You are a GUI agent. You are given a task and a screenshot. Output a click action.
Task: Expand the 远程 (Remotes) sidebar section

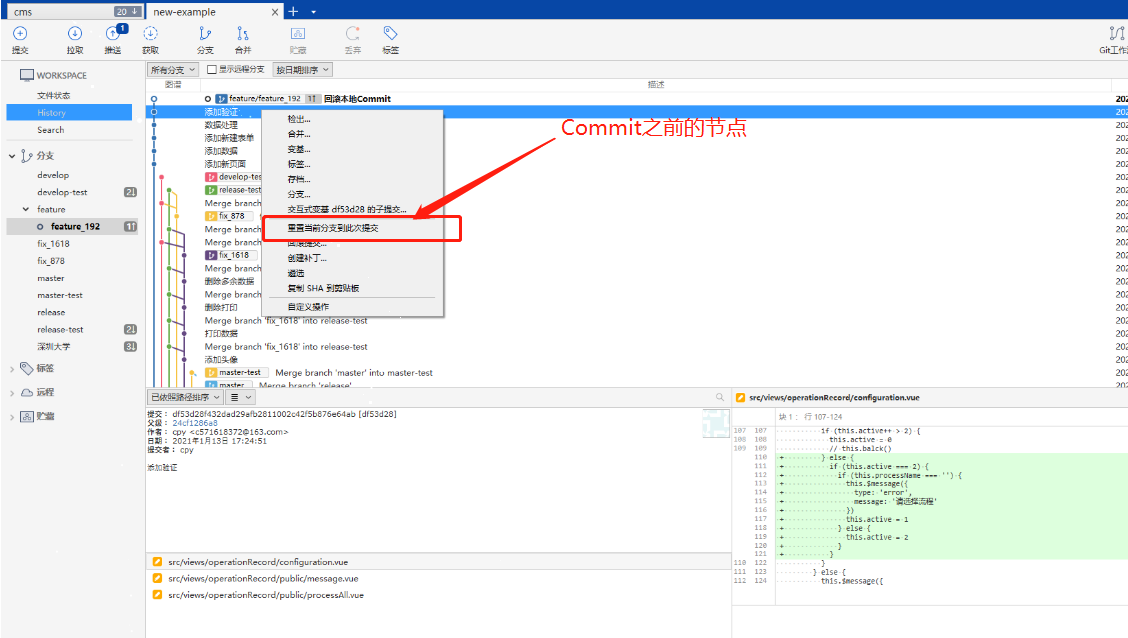(13, 392)
